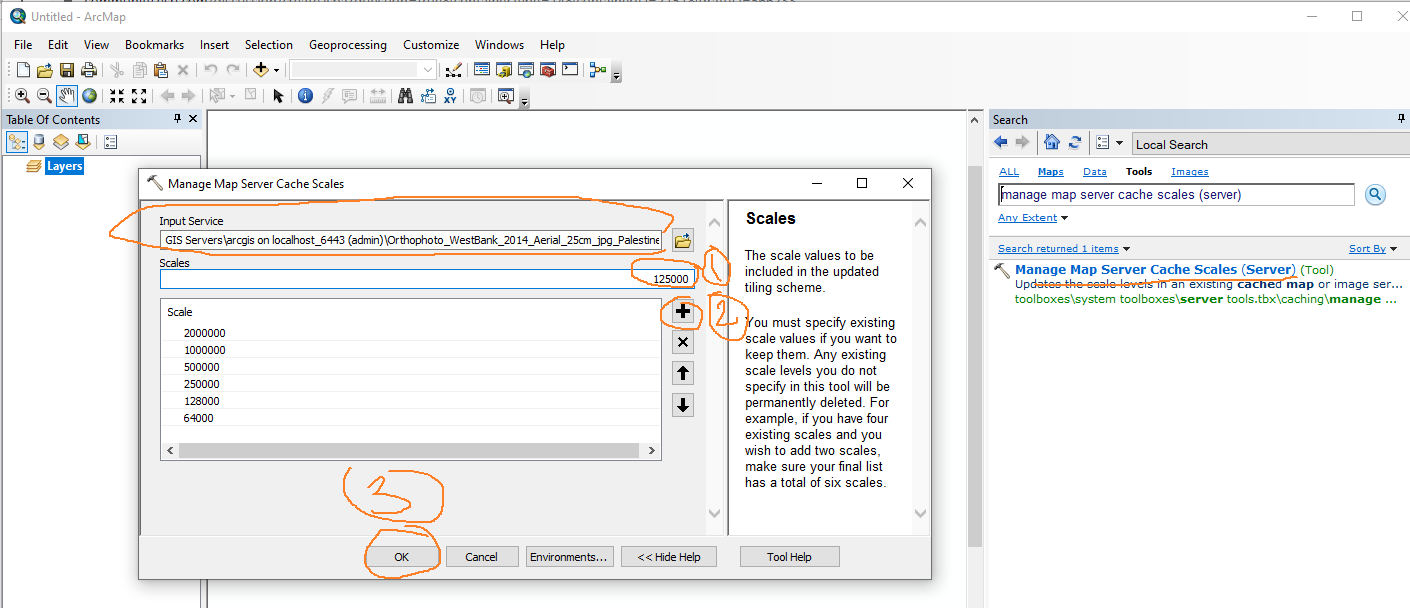Click the plus button to add the scale
The image size is (1410, 608).
683,312
